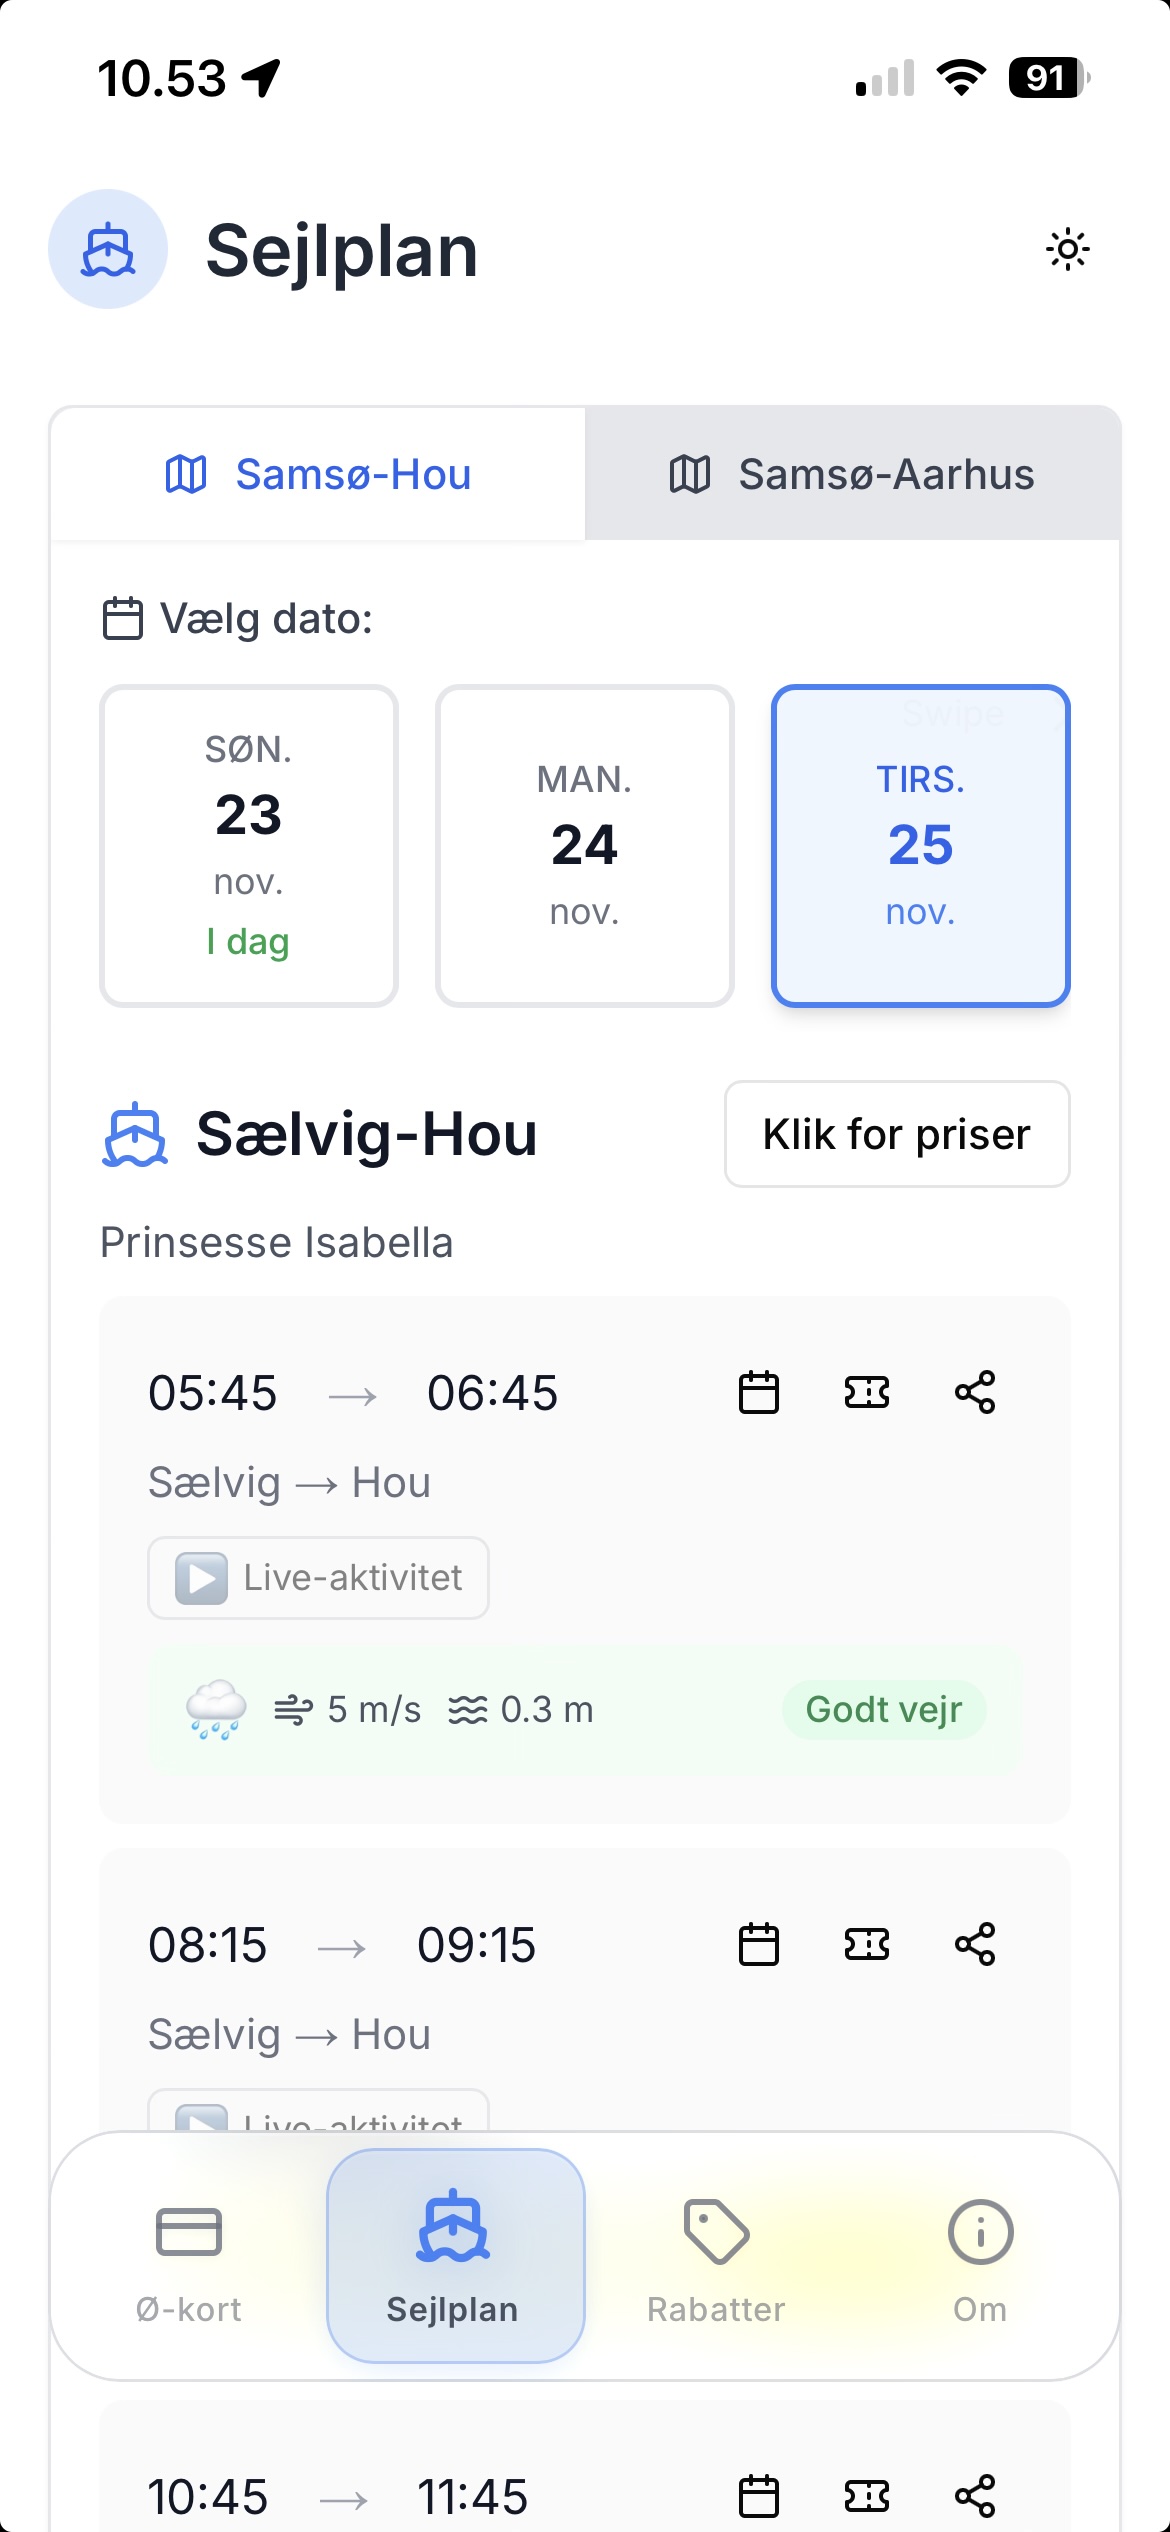This screenshot has width=1170, height=2532.
Task: Share the 10:45 departure
Action: click(x=975, y=2496)
